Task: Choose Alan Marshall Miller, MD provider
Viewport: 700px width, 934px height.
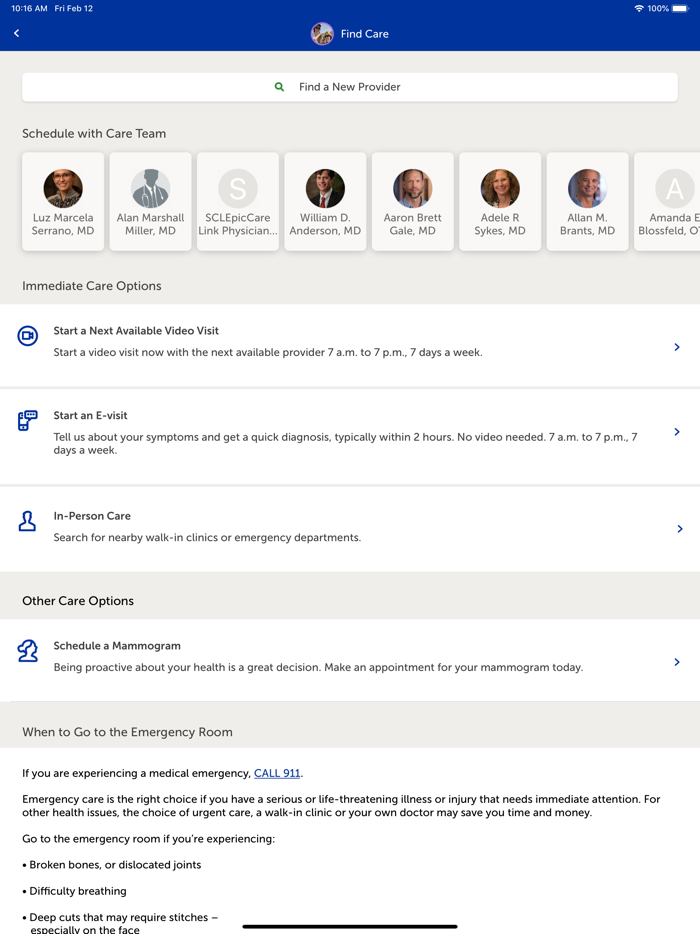Action: click(x=150, y=202)
